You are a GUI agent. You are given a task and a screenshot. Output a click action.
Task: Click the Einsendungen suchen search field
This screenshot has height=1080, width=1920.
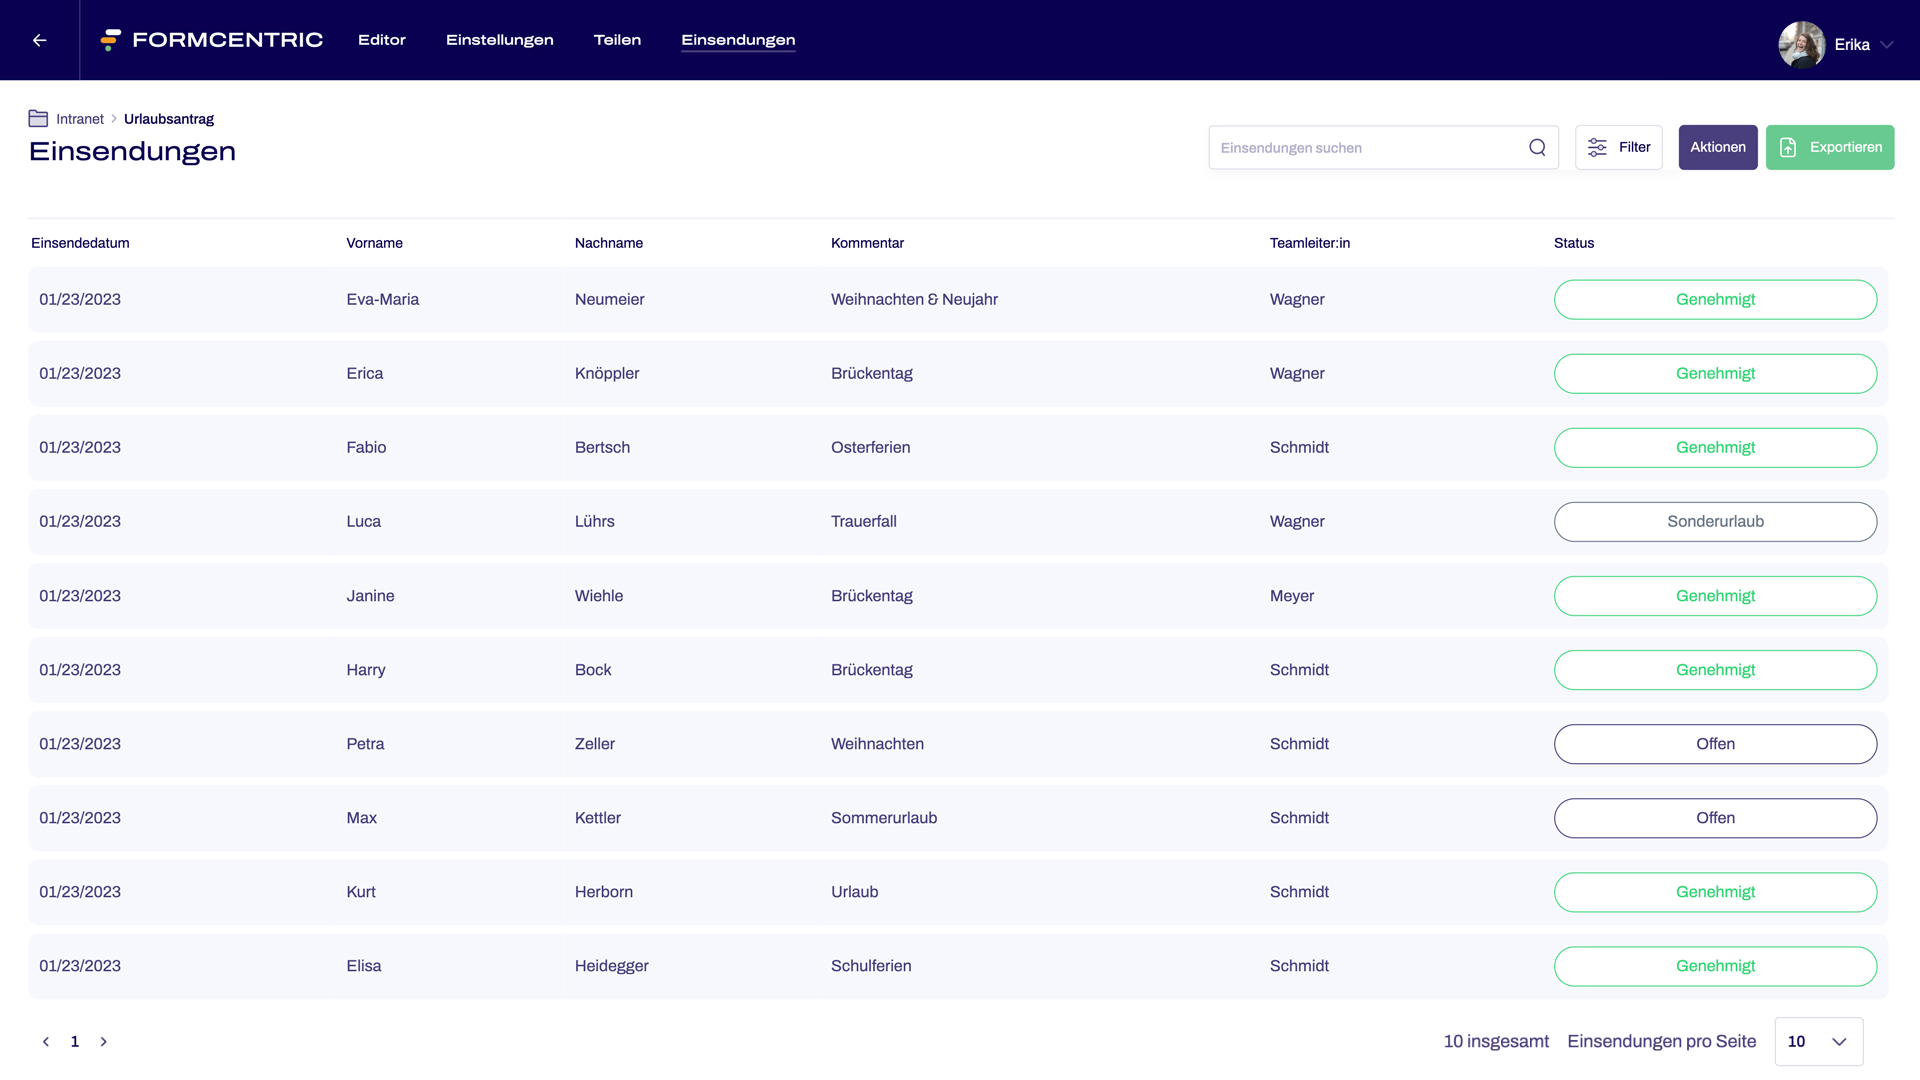click(x=1365, y=148)
